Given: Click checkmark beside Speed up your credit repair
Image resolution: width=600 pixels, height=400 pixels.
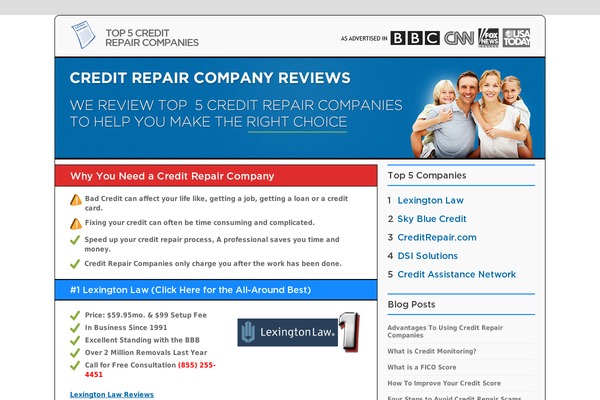Looking at the screenshot, I should (75, 240).
